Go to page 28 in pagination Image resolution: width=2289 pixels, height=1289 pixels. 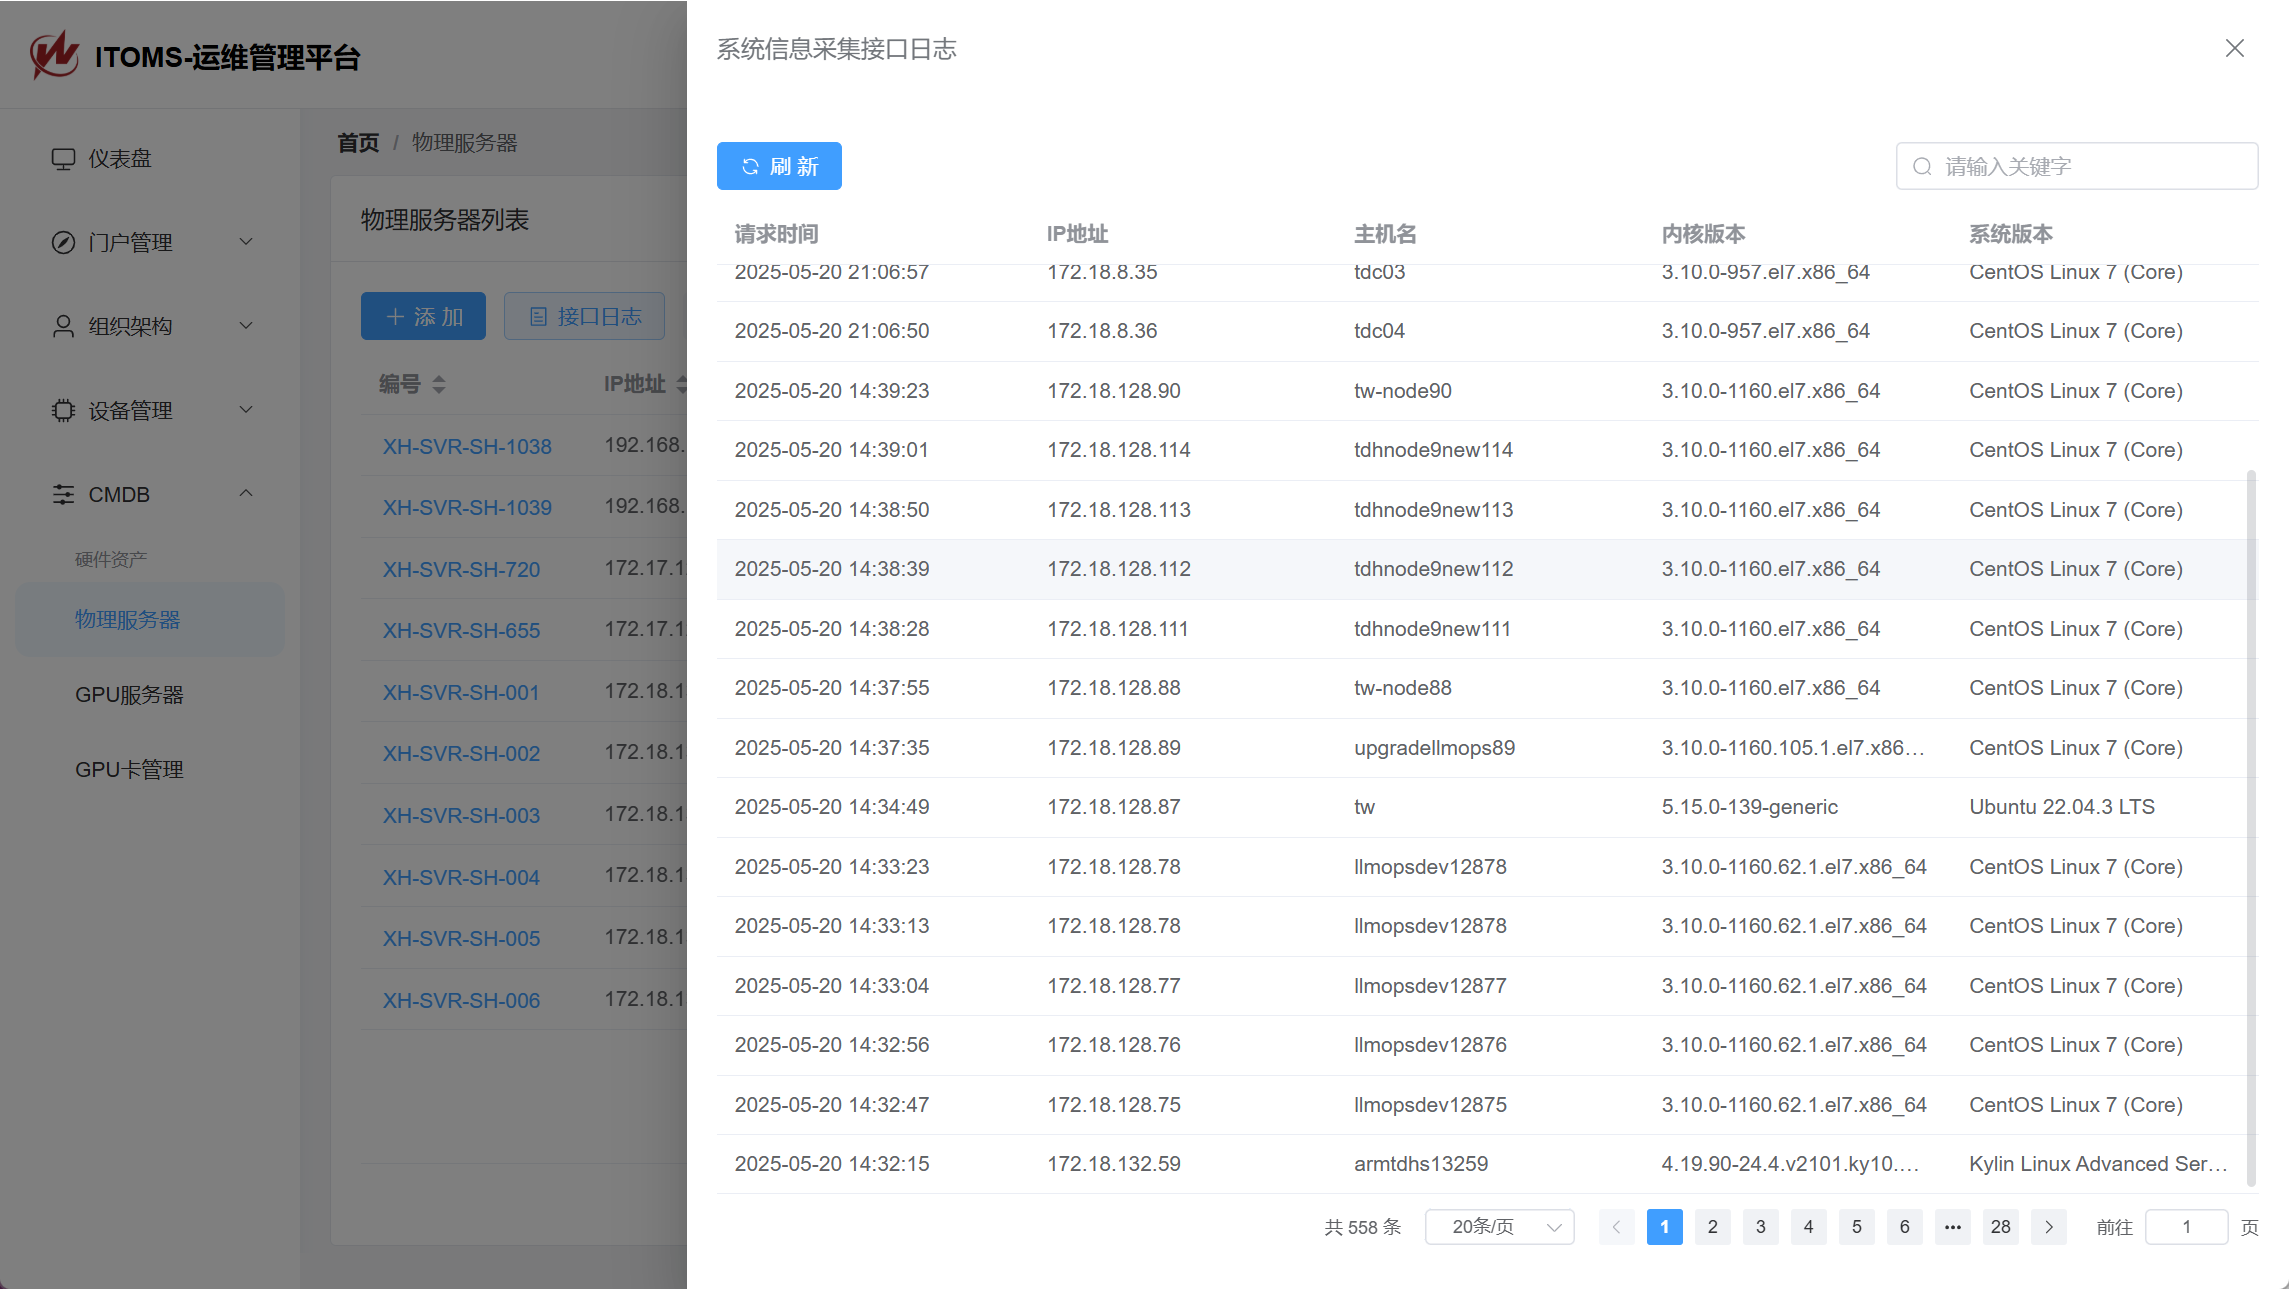(2000, 1227)
